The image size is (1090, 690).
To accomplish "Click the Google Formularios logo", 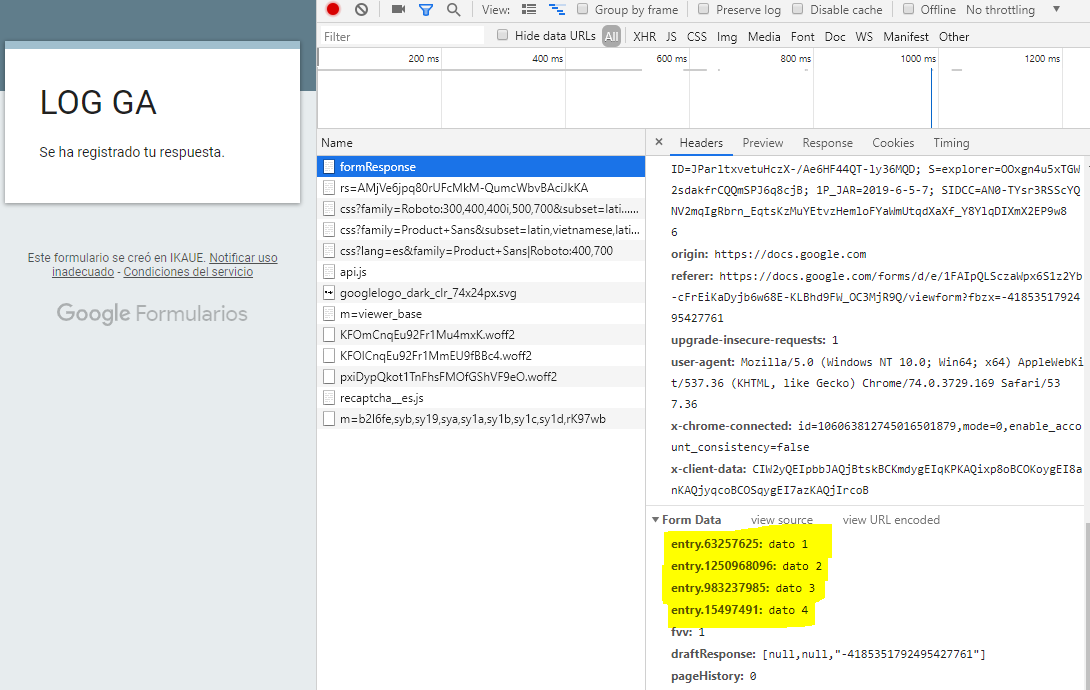I will tap(152, 313).
